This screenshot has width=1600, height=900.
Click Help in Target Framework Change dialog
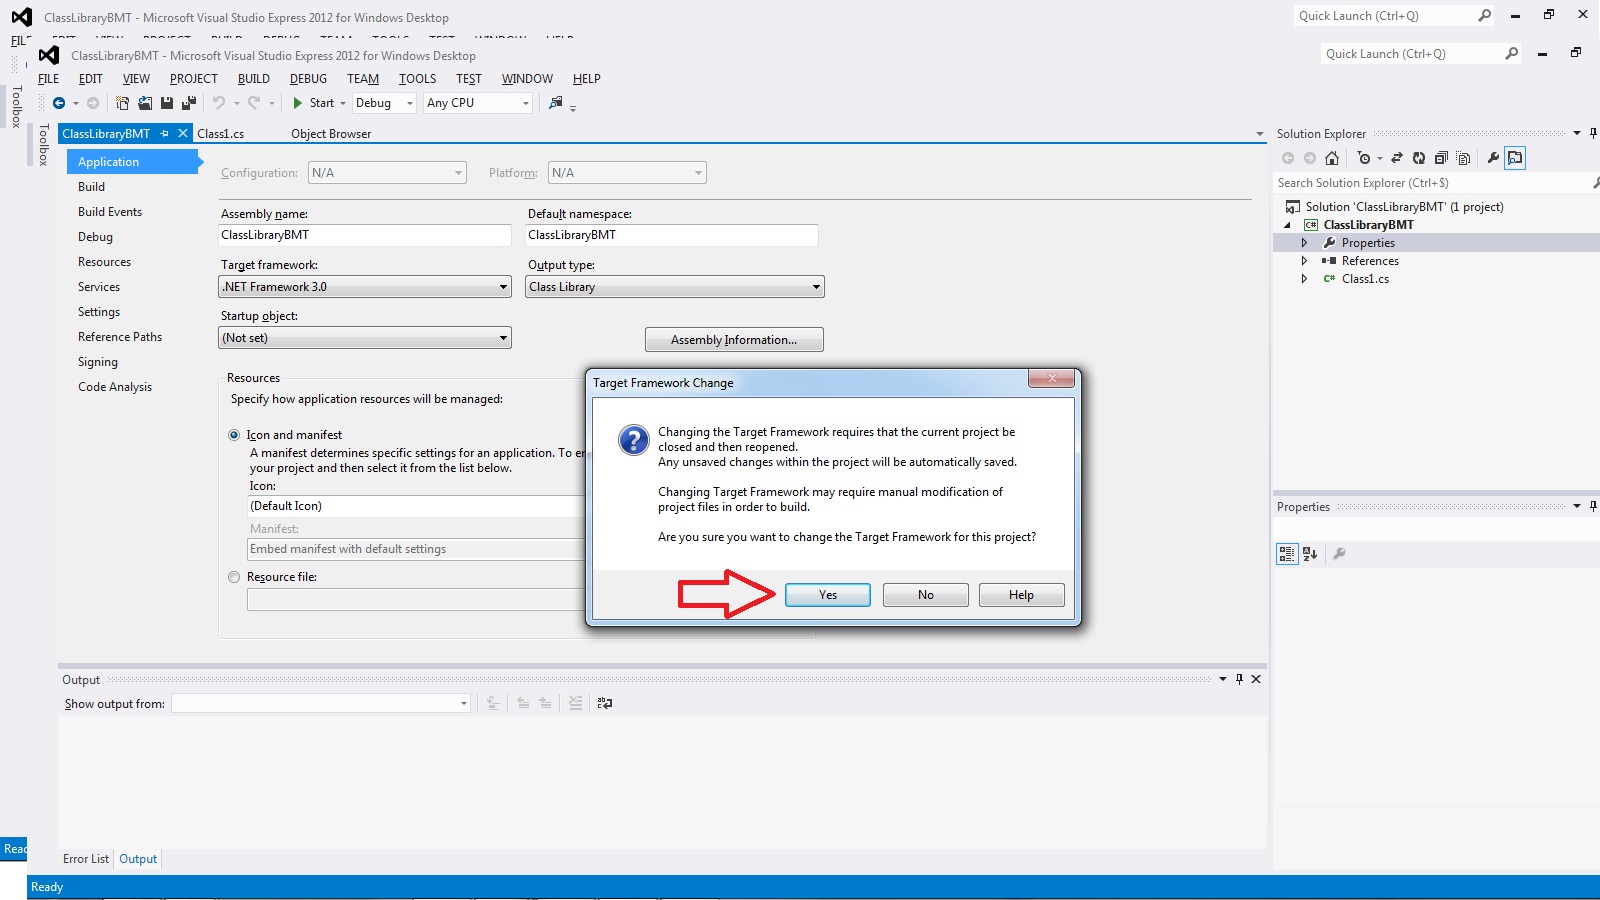(x=1021, y=595)
